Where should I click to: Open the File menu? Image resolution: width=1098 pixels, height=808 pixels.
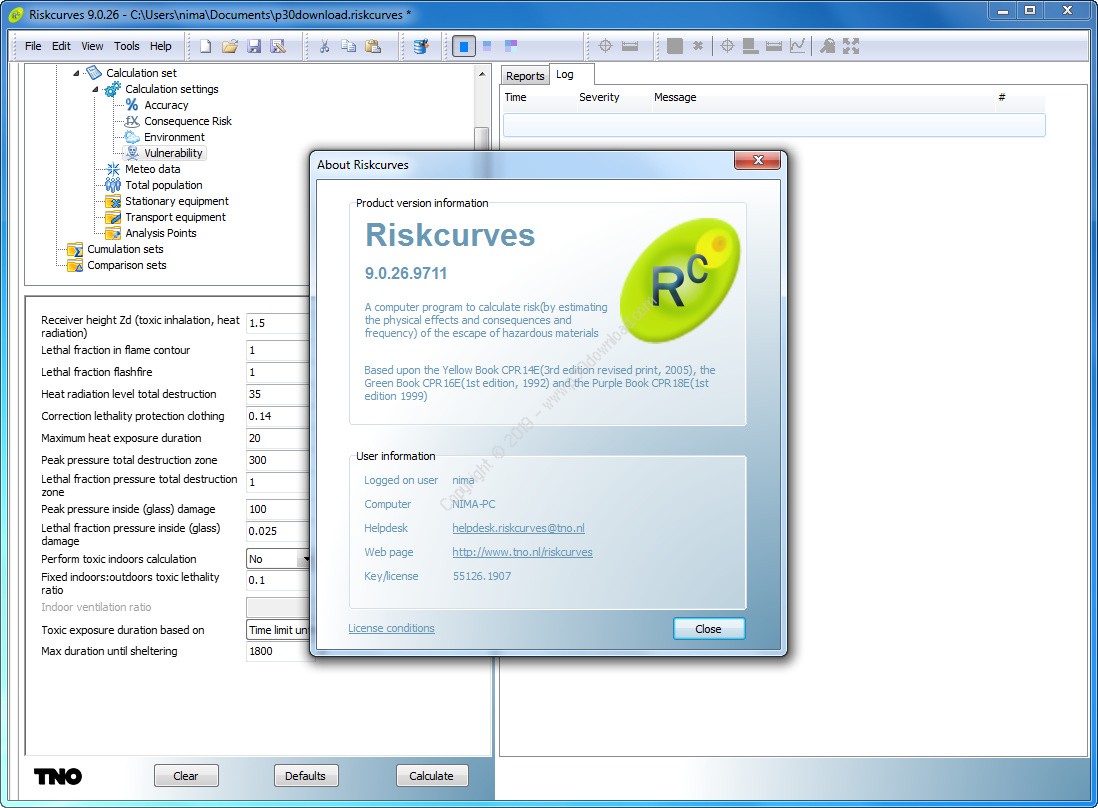tap(33, 46)
